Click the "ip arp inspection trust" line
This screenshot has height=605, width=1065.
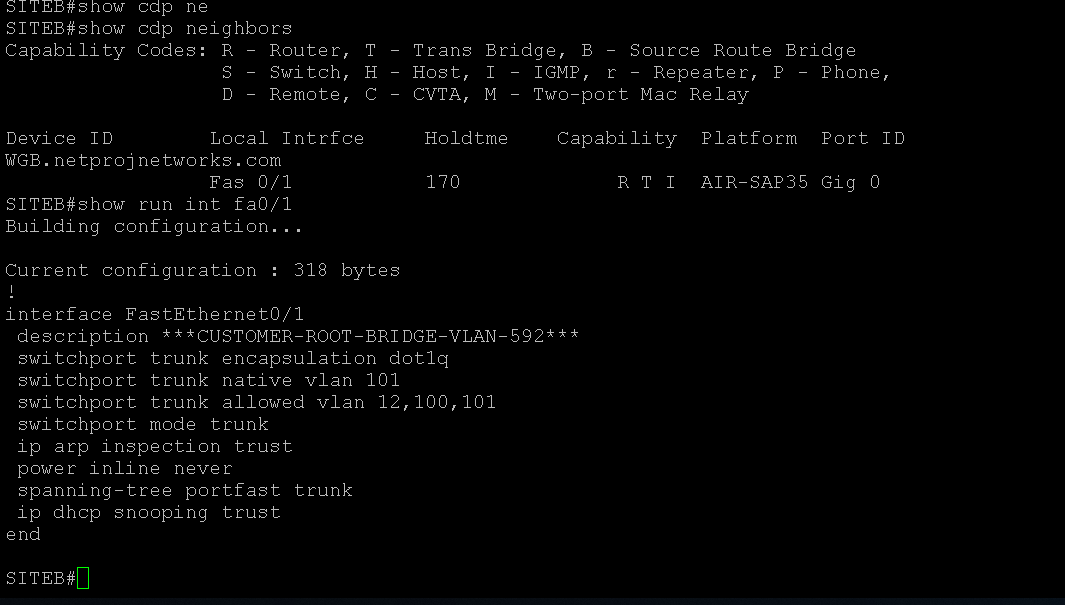[x=155, y=446]
